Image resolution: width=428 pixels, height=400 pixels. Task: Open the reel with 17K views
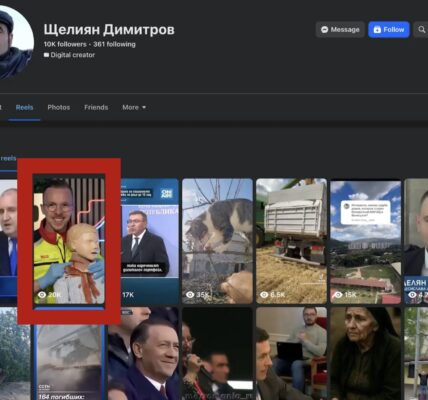(149, 241)
